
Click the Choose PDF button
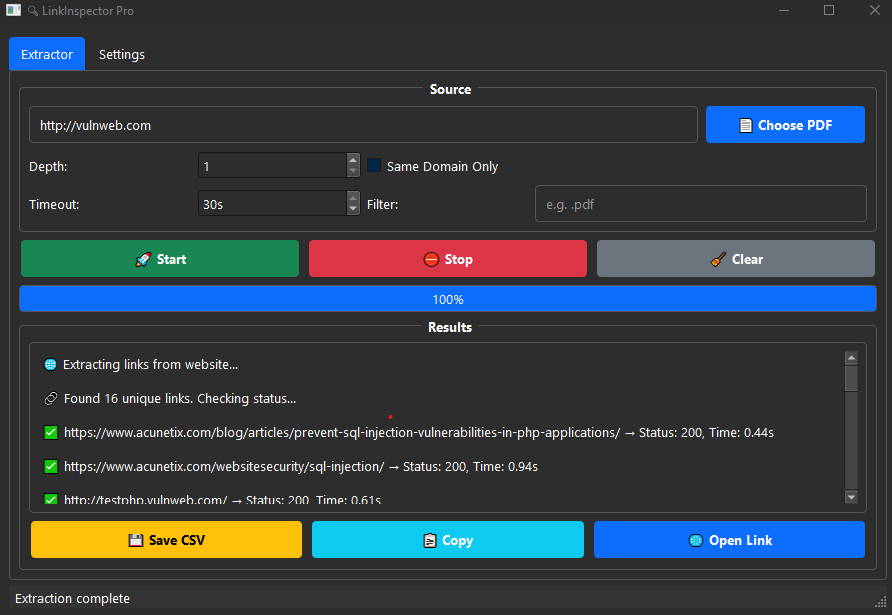785,125
